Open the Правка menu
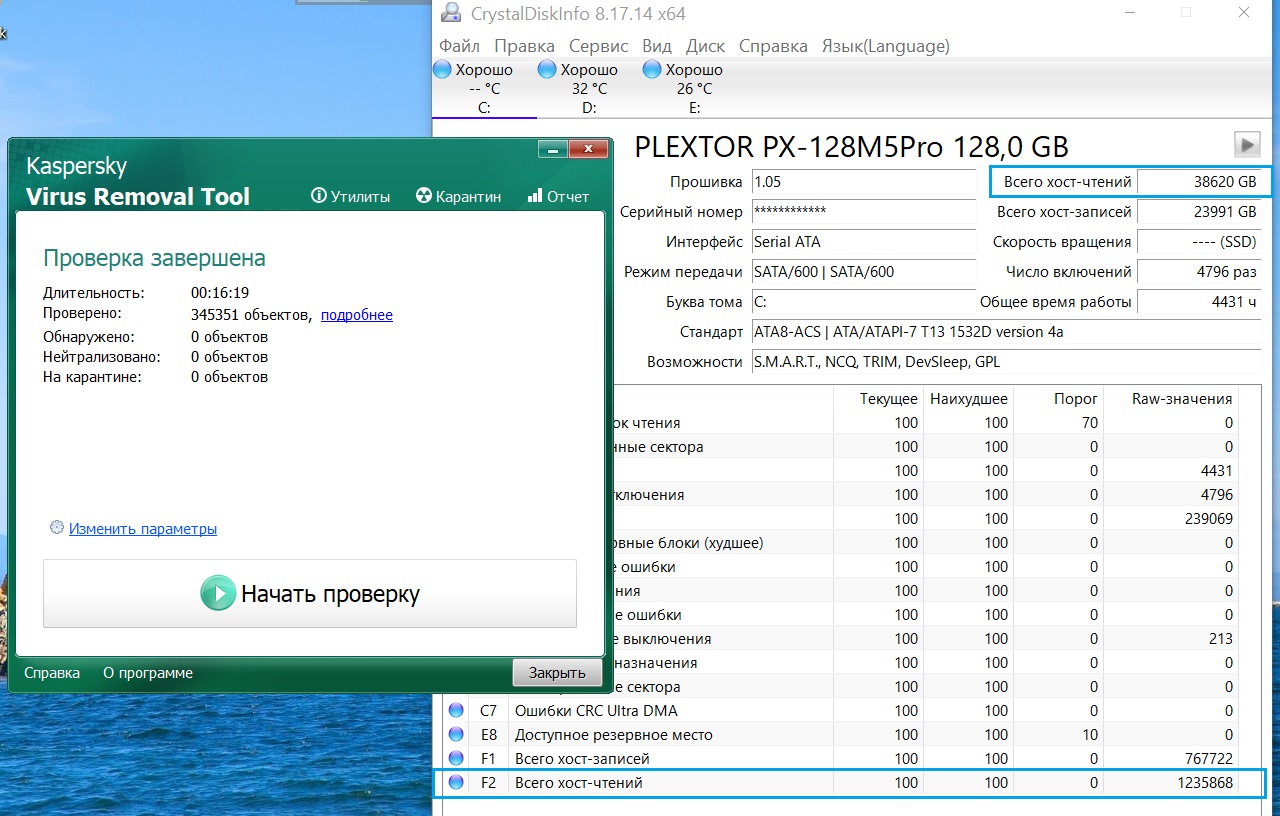 tap(524, 46)
